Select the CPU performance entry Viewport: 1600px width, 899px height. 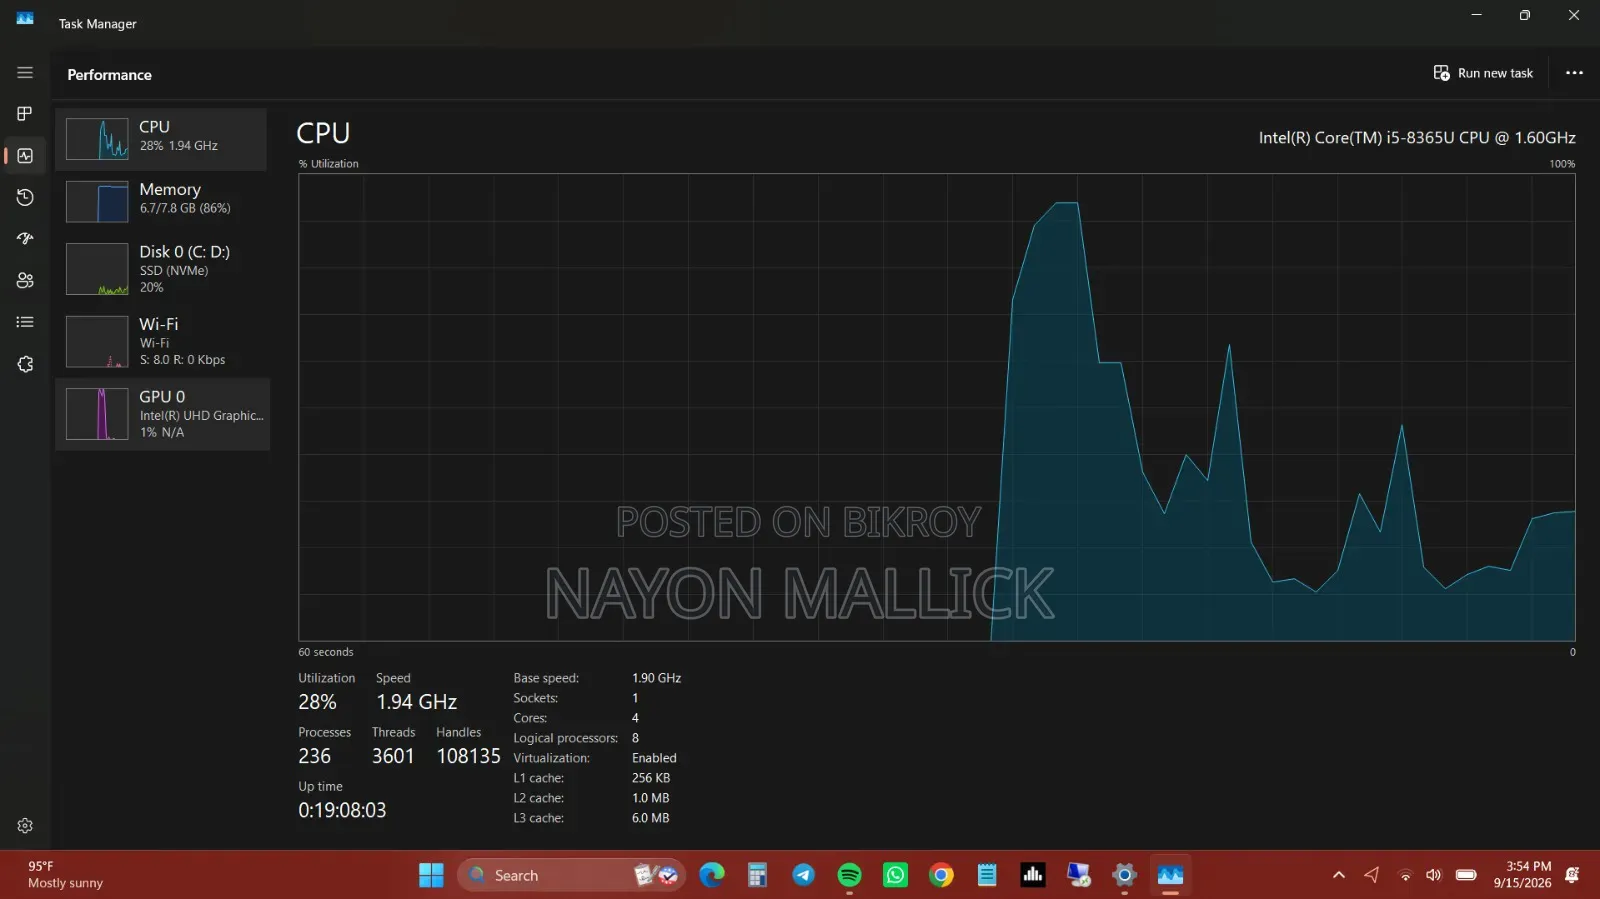click(161, 139)
